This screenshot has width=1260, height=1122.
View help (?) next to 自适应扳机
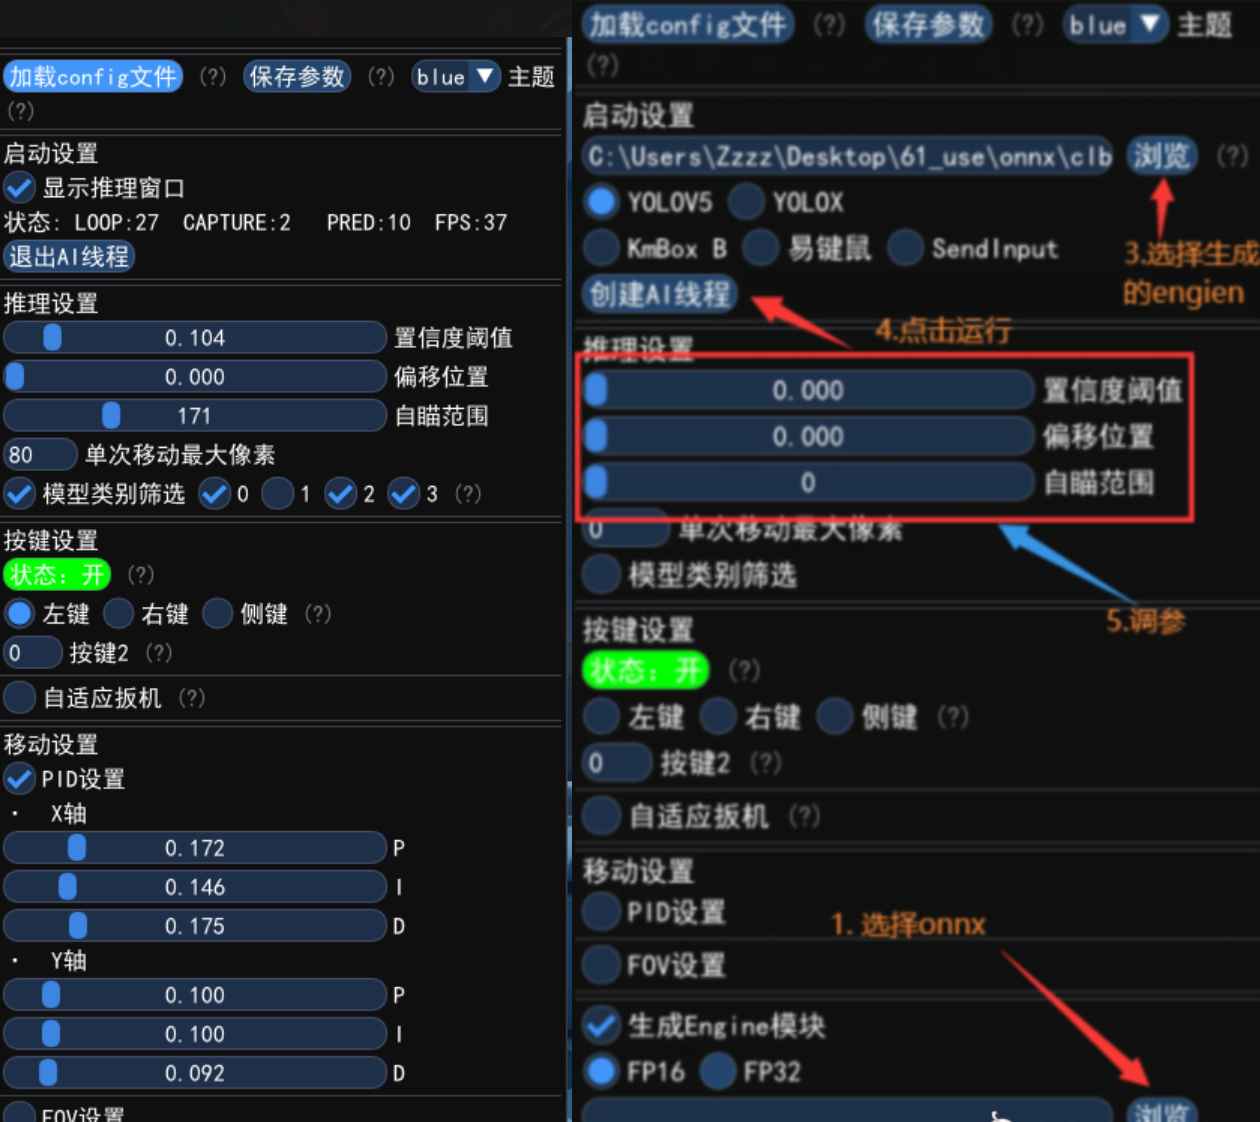pyautogui.click(x=191, y=698)
